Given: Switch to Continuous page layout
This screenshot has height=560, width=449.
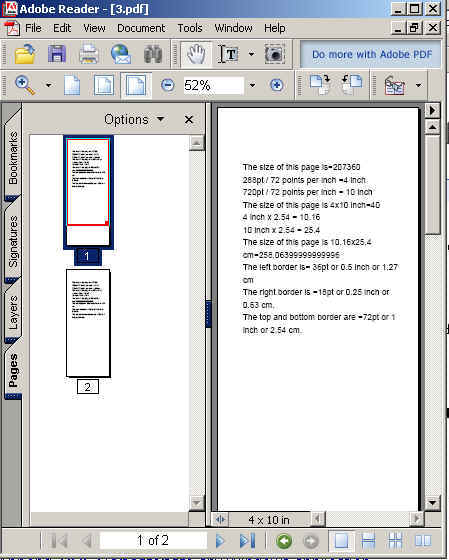Looking at the screenshot, I should [x=368, y=541].
